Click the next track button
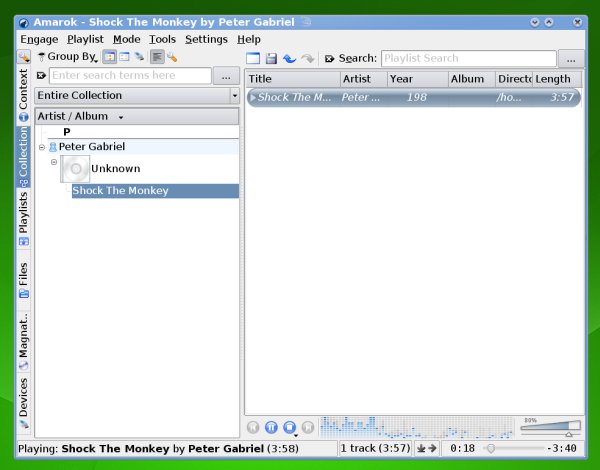This screenshot has width=600, height=470. [308, 427]
